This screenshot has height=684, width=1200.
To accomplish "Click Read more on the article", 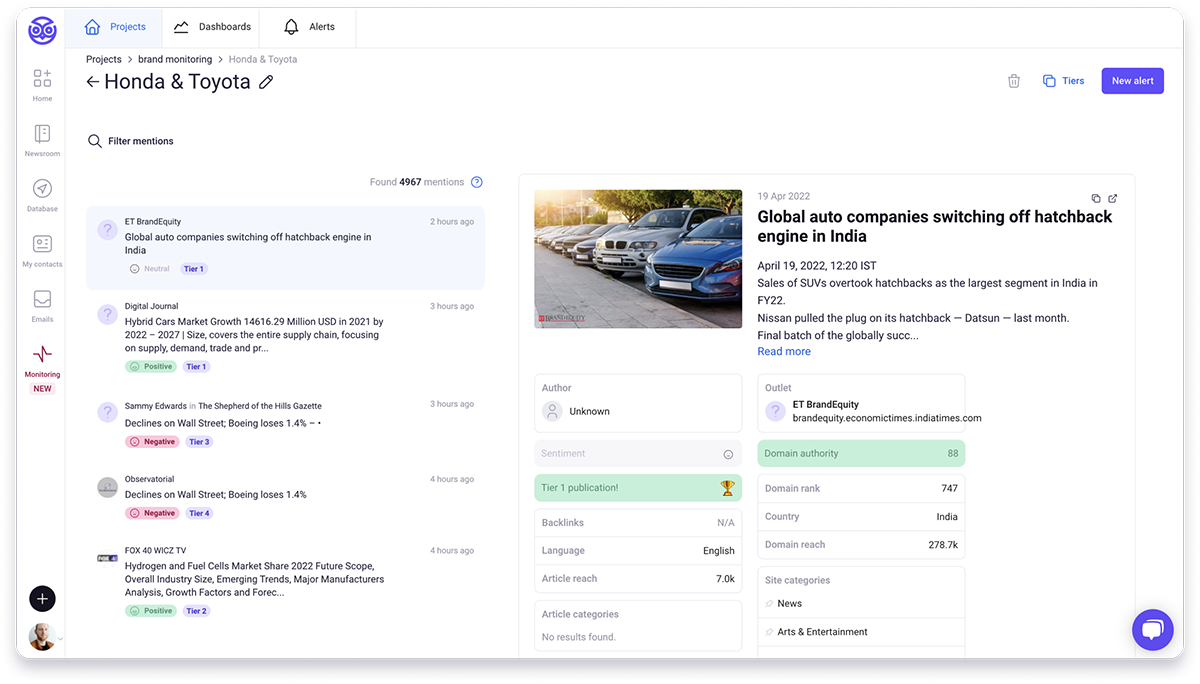I will point(783,351).
